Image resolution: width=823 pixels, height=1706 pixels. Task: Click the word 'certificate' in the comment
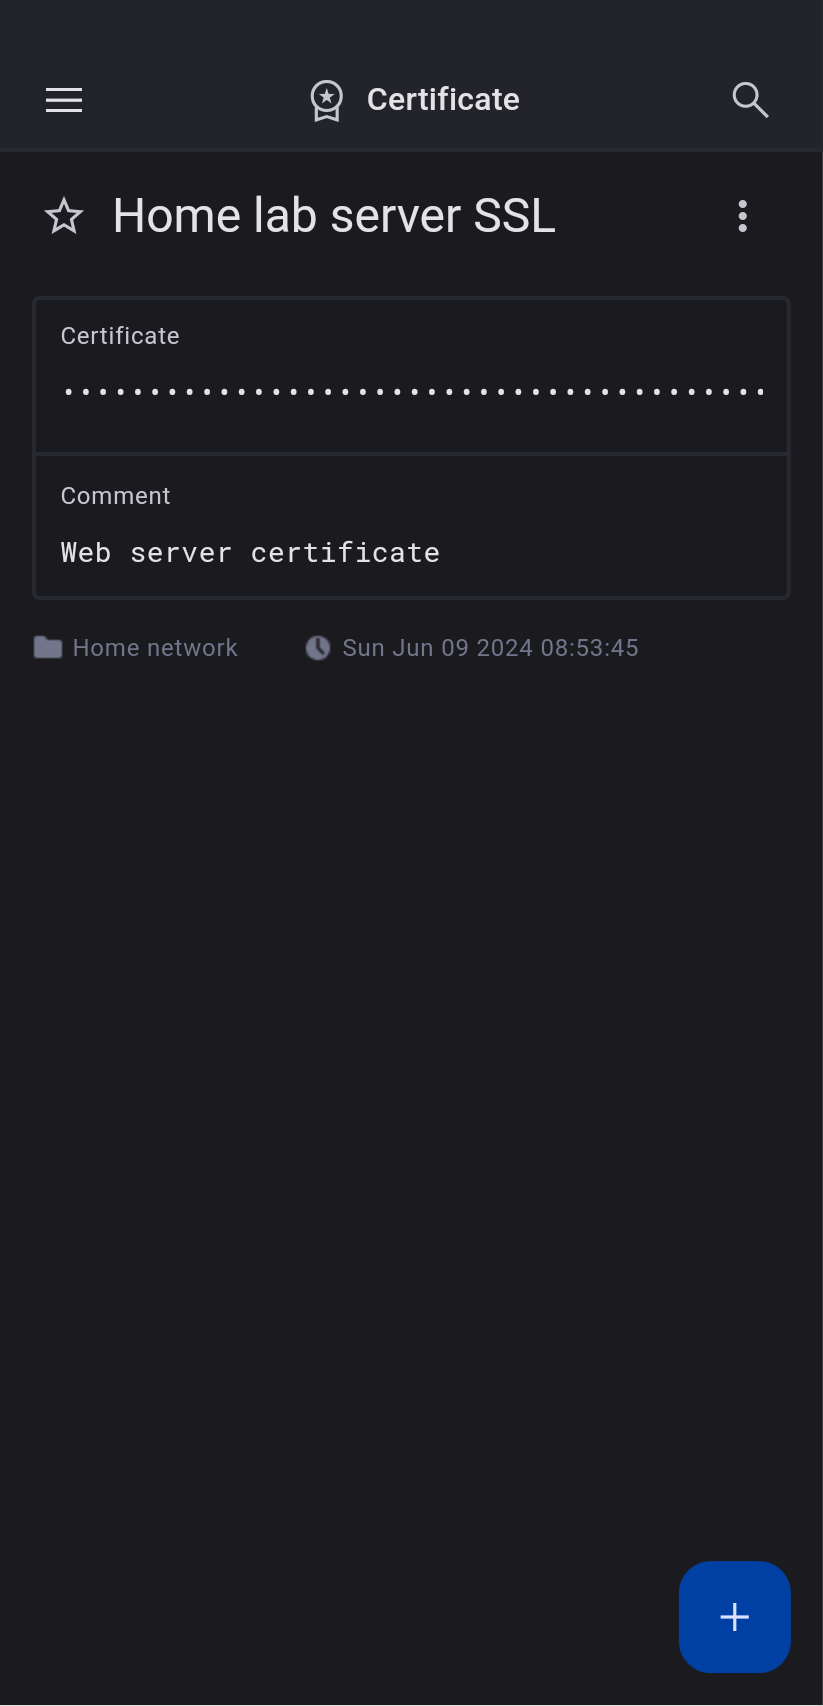point(345,553)
